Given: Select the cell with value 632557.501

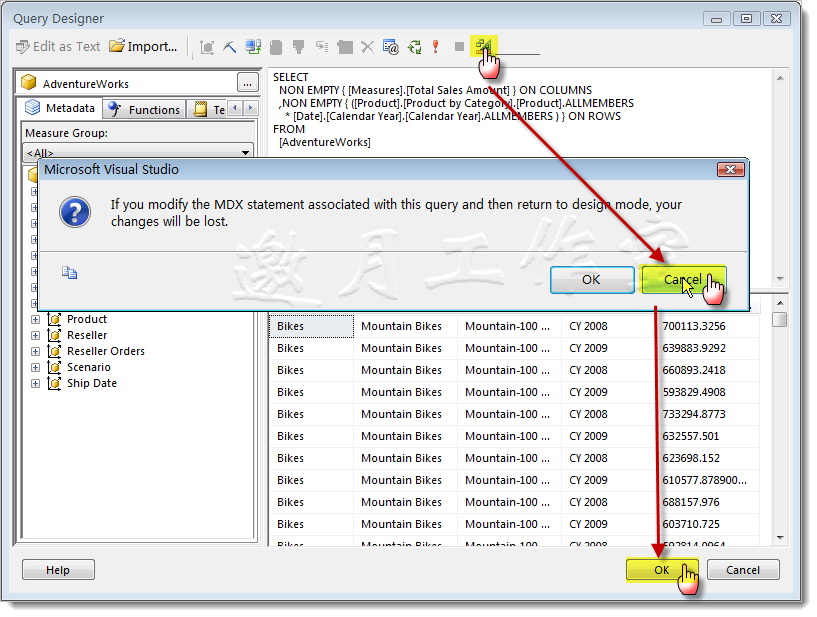Looking at the screenshot, I should pyautogui.click(x=707, y=436).
